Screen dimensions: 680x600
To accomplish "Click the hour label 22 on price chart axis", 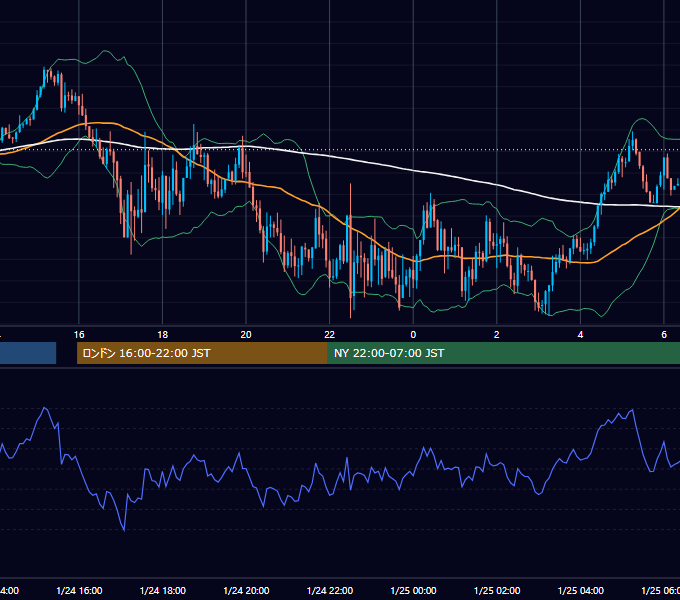I will 330,335.
